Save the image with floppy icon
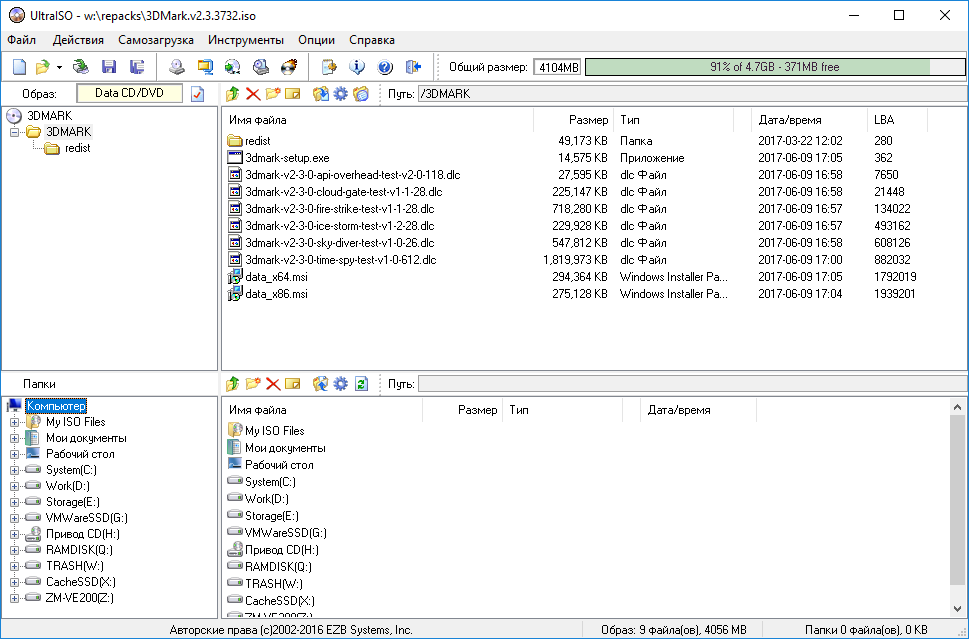 coord(109,67)
